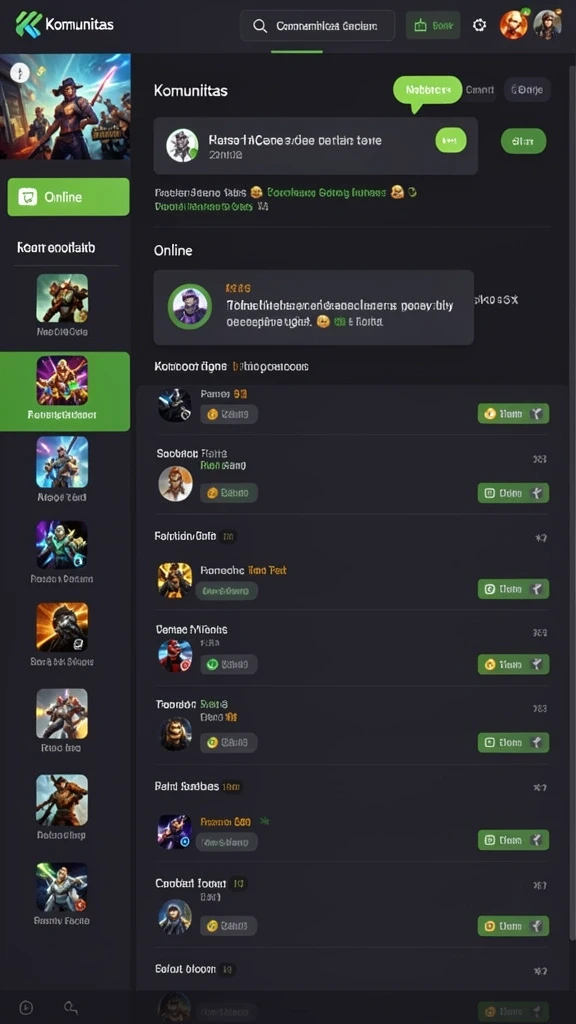Open the orange profile avatar in header
Image resolution: width=576 pixels, height=1024 pixels.
[x=513, y=25]
